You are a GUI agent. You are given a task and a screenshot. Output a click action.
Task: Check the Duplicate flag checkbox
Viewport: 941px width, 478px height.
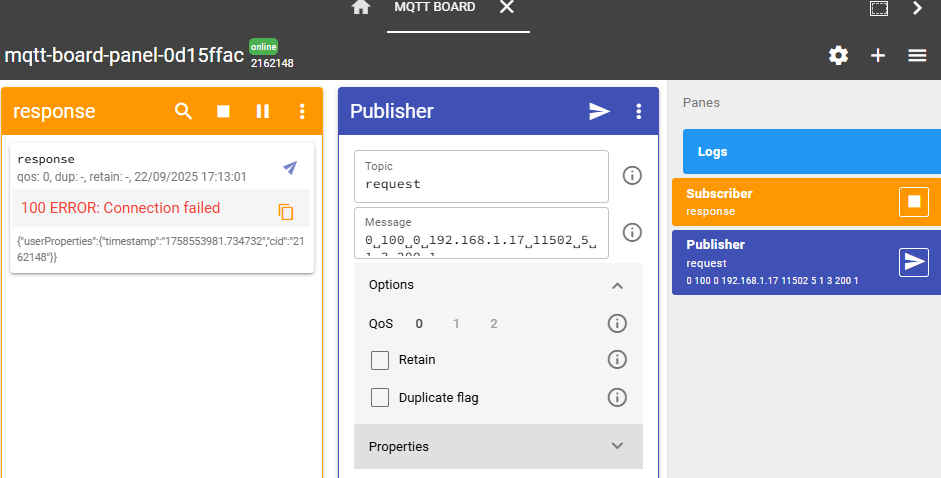380,398
